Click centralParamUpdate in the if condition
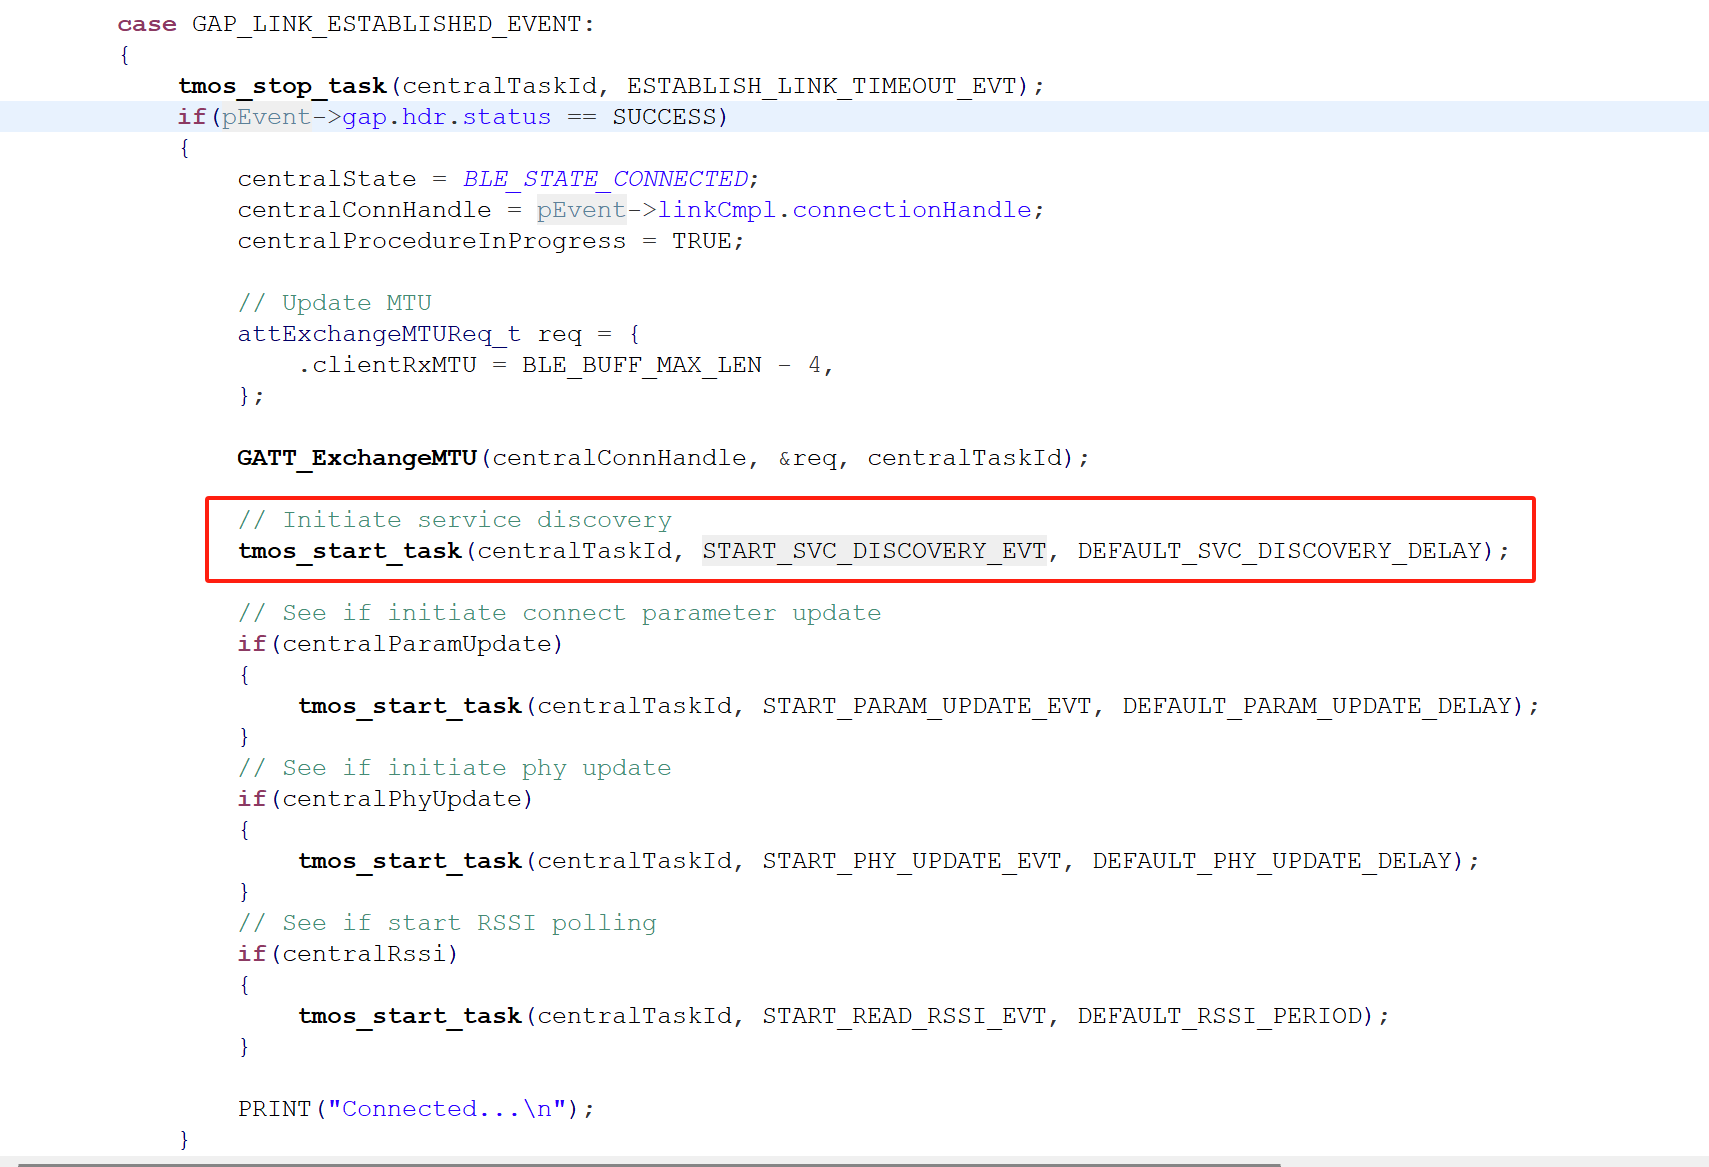Image resolution: width=1709 pixels, height=1167 pixels. click(x=416, y=644)
